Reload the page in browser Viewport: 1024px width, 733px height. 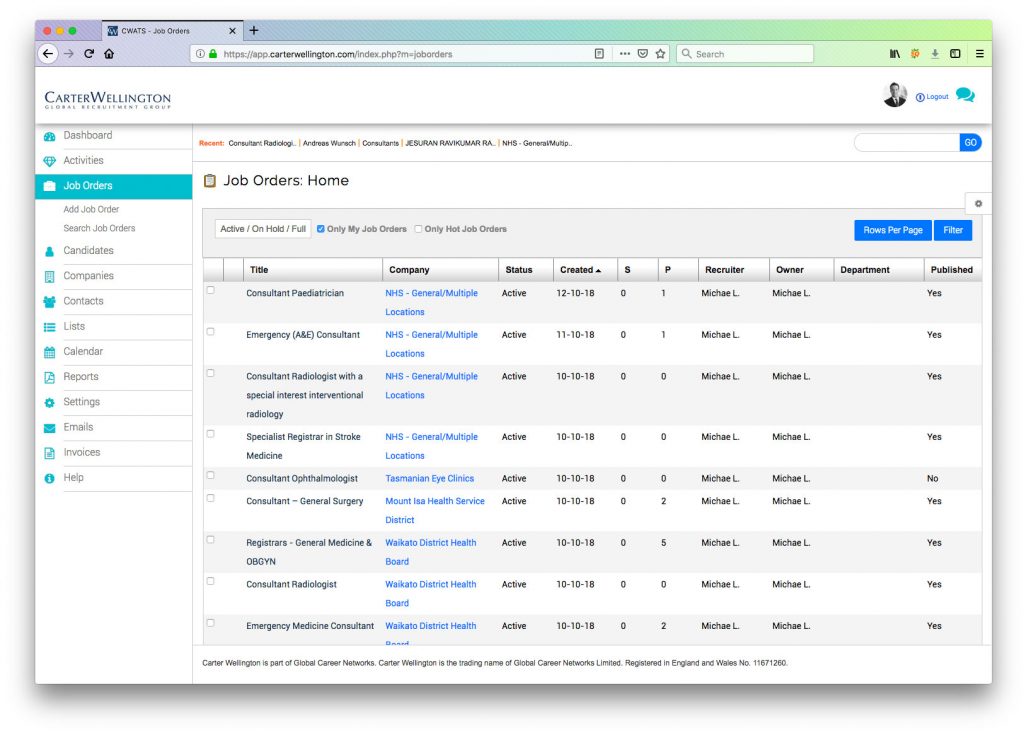89,54
